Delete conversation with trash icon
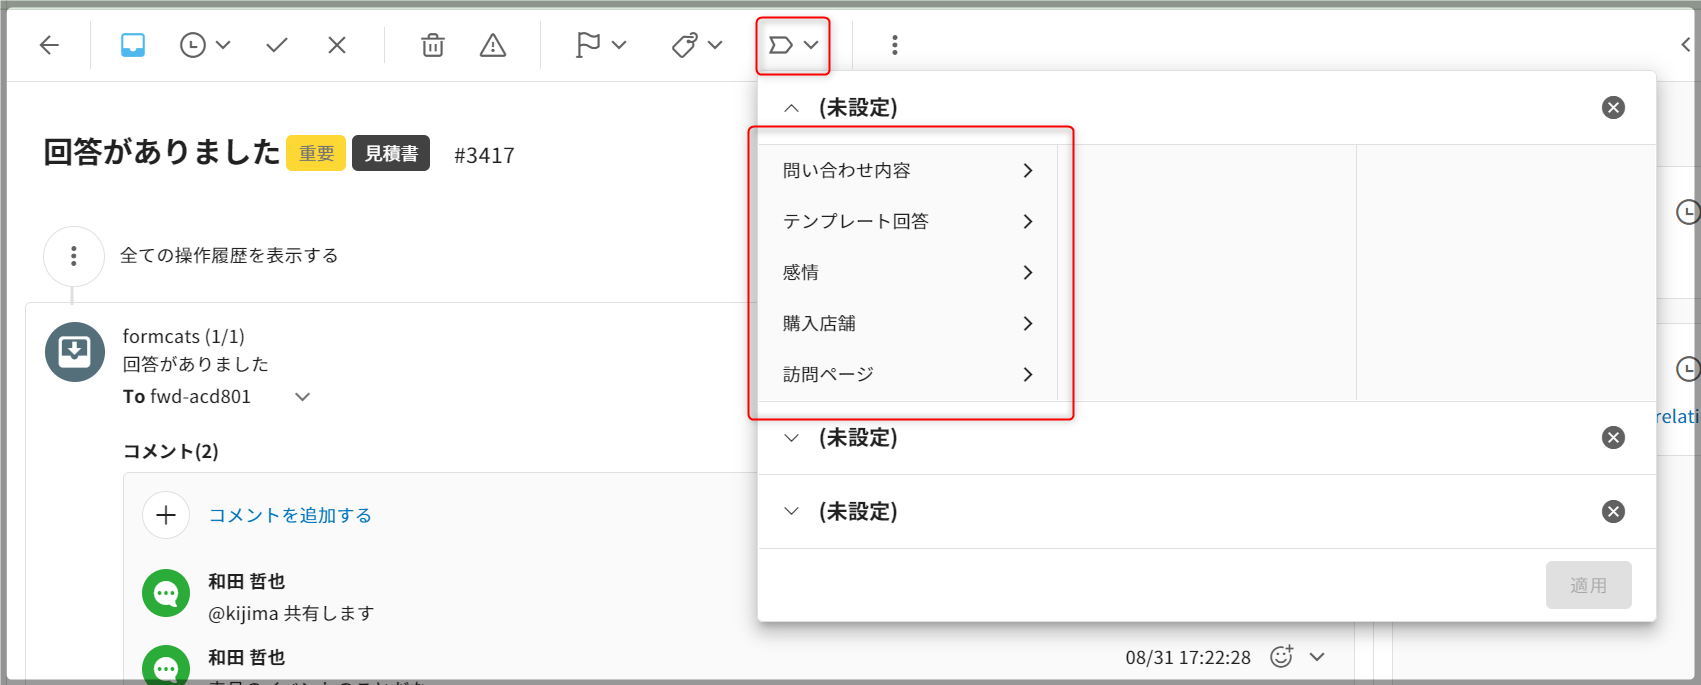 (432, 45)
